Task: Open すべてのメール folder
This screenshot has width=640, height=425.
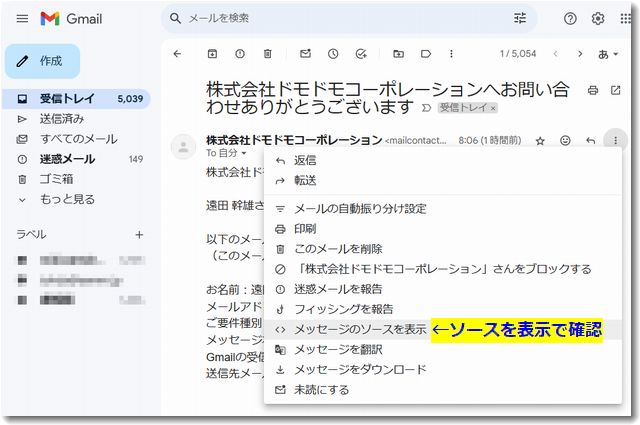Action: pos(76,139)
